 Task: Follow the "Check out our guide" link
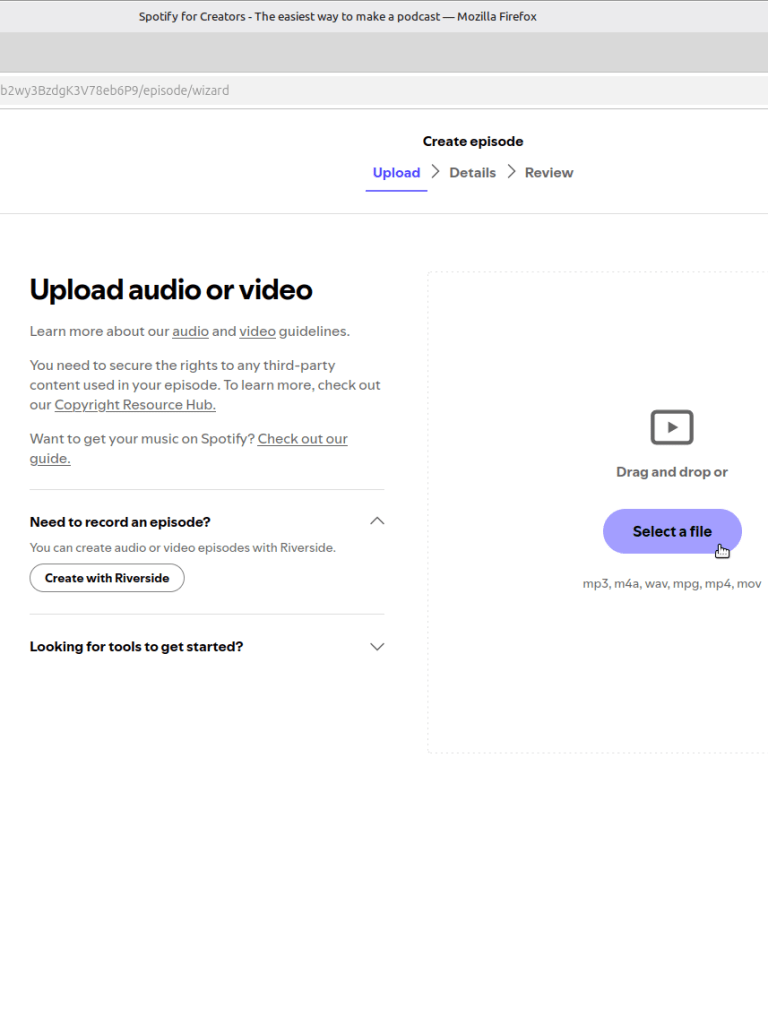tap(302, 439)
